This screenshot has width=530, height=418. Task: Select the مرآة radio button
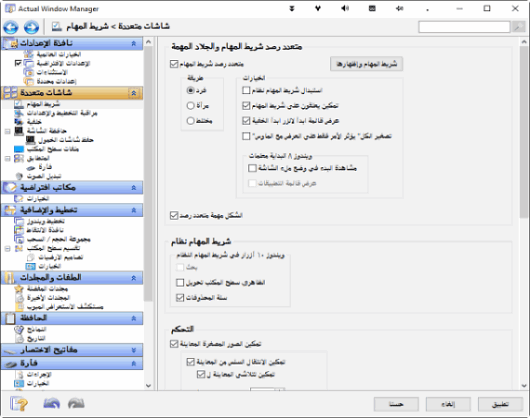(x=190, y=105)
